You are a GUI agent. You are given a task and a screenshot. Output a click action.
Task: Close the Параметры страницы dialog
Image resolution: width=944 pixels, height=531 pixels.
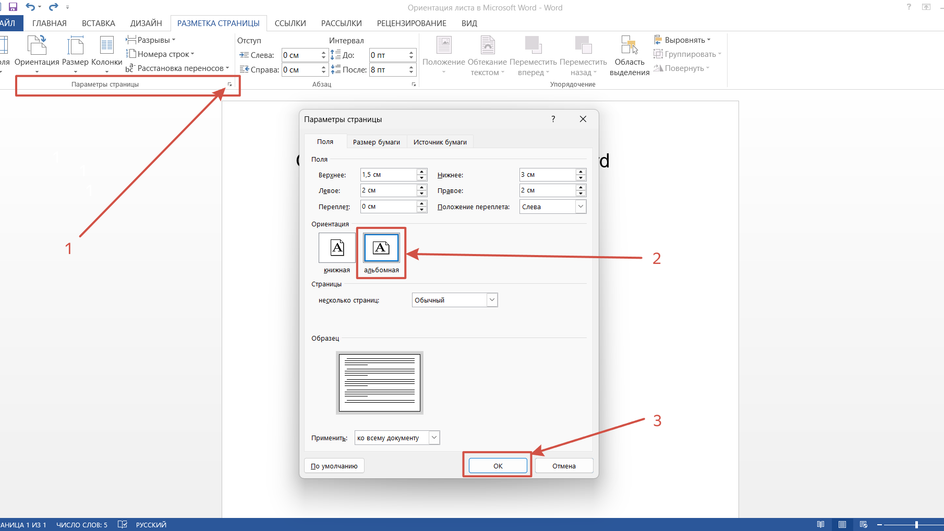click(583, 119)
